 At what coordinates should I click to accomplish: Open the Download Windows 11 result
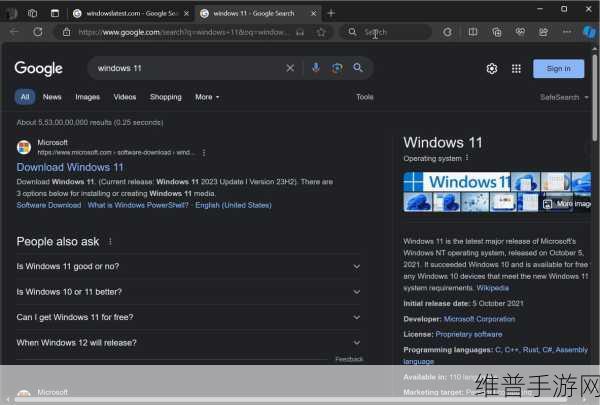click(70, 167)
